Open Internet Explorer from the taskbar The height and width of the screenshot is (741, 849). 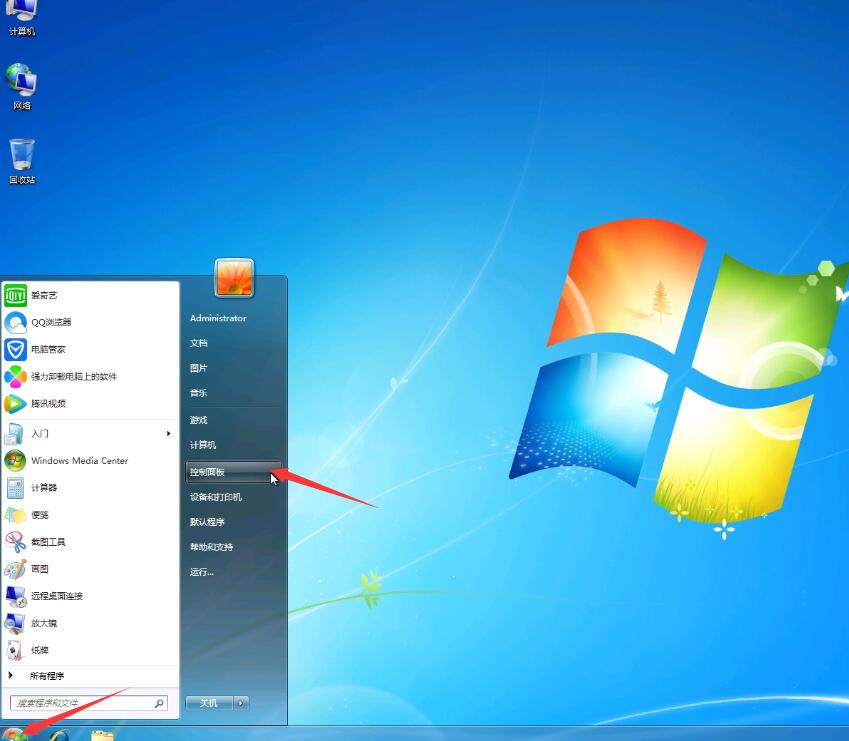[59, 735]
